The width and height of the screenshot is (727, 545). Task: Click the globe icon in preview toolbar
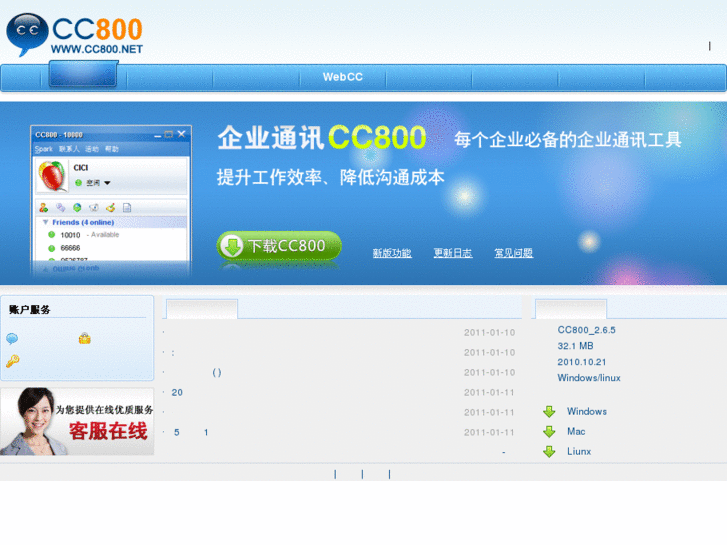coord(77,207)
